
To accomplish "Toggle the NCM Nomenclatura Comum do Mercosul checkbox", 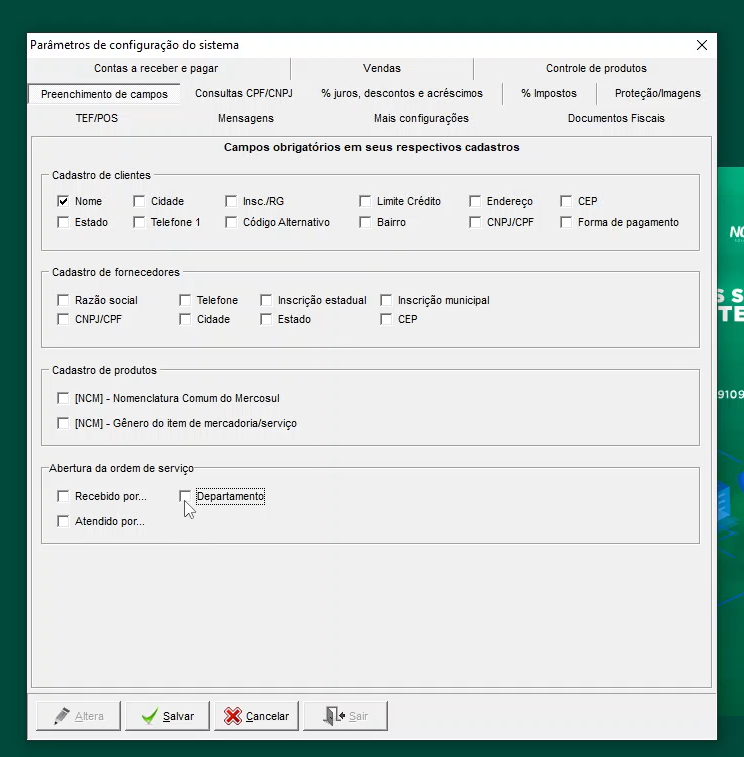I will pos(64,398).
